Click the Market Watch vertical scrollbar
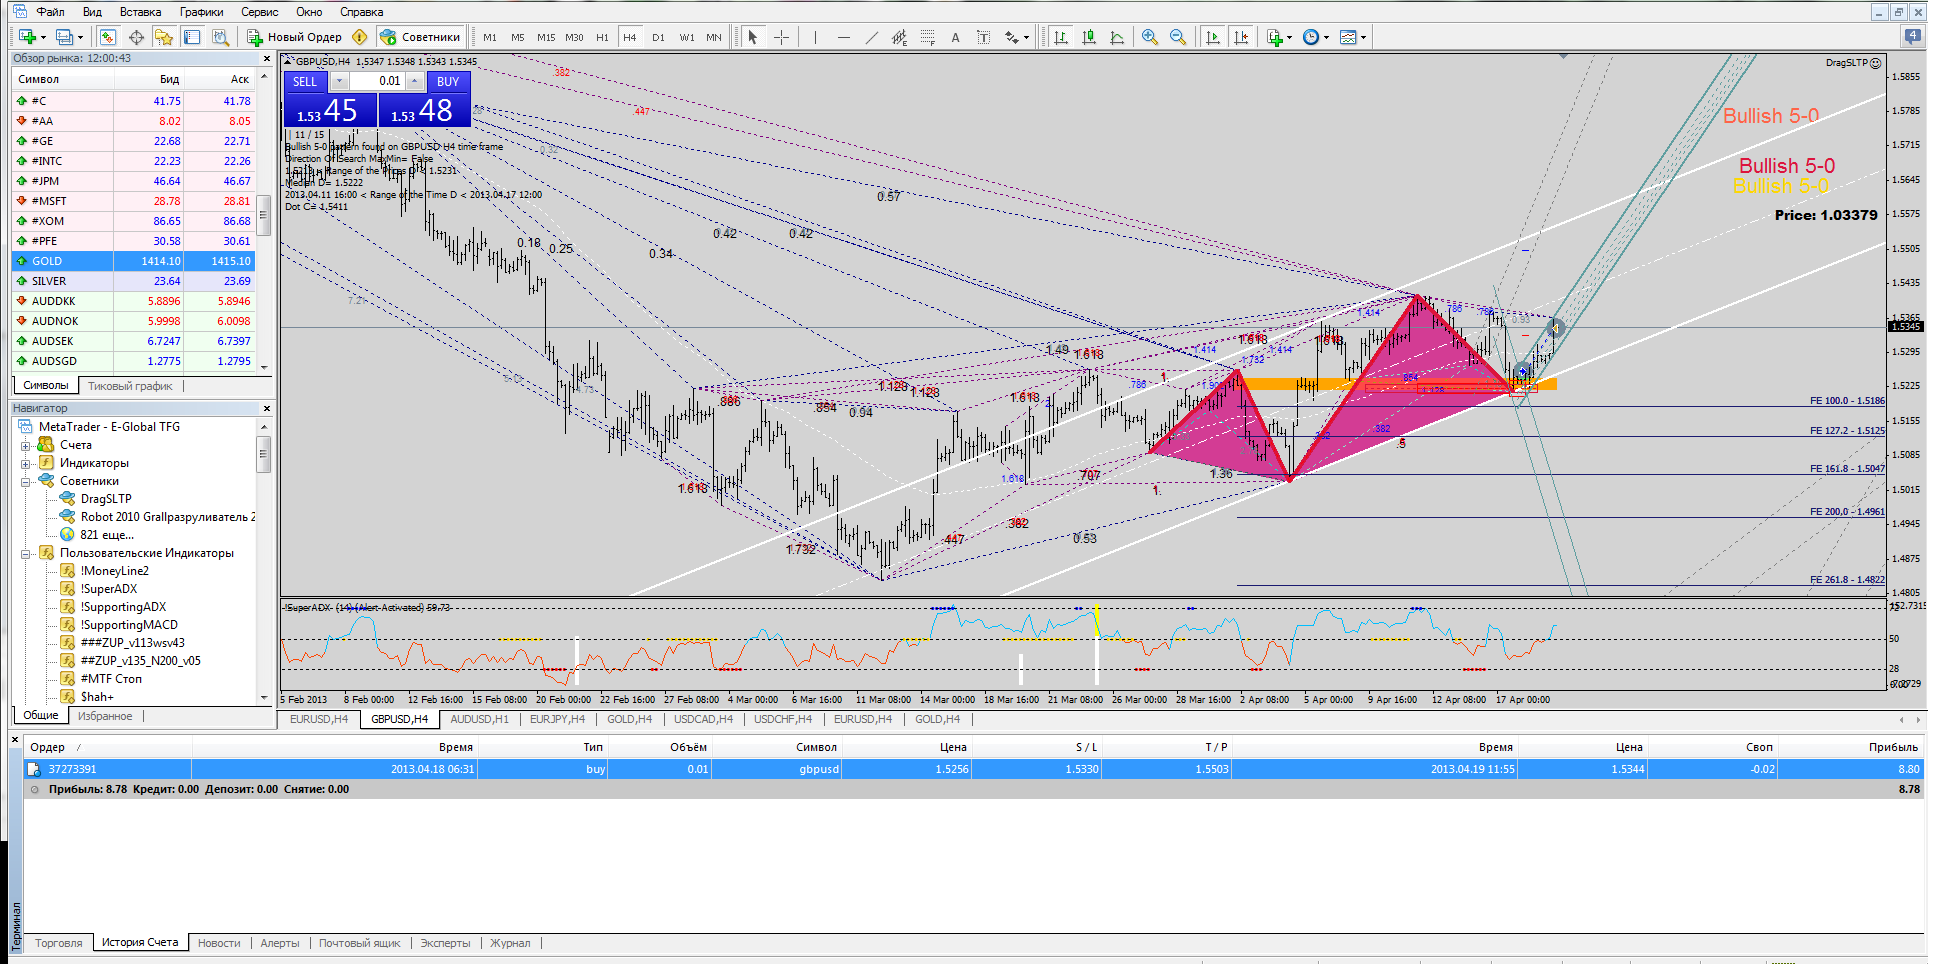The width and height of the screenshot is (1937, 964). pos(265,221)
